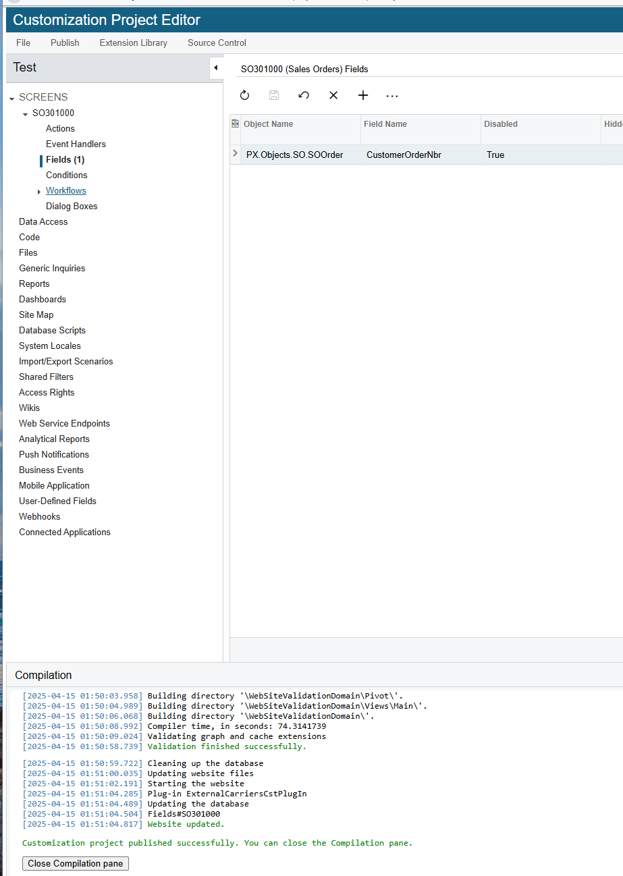Open Web Service Endpoints section
Screen dimensions: 623x876
pyautogui.click(x=64, y=423)
